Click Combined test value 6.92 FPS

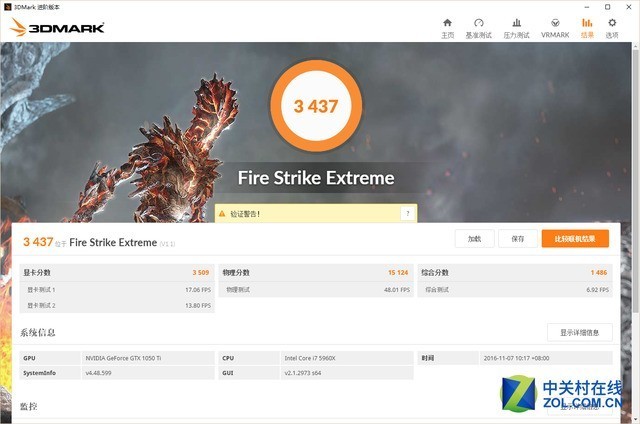[598, 289]
